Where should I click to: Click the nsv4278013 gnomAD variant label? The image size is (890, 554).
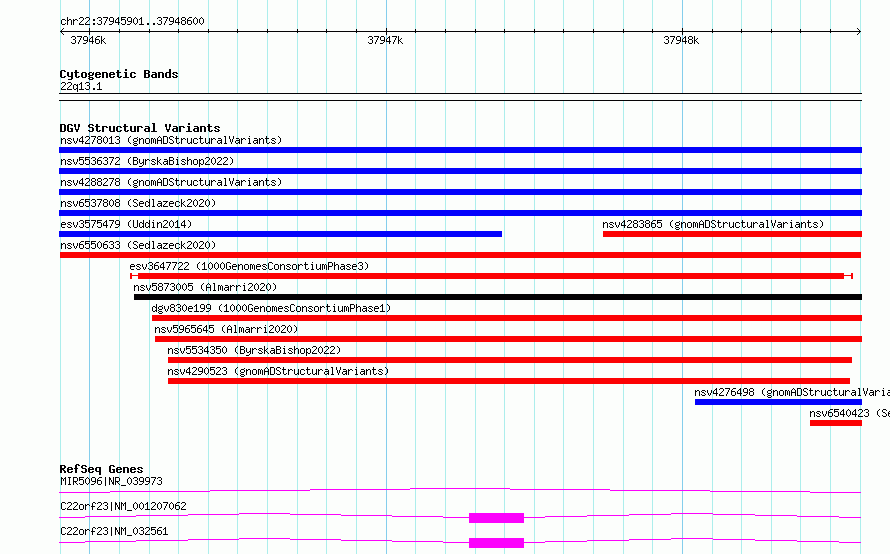[x=171, y=140]
